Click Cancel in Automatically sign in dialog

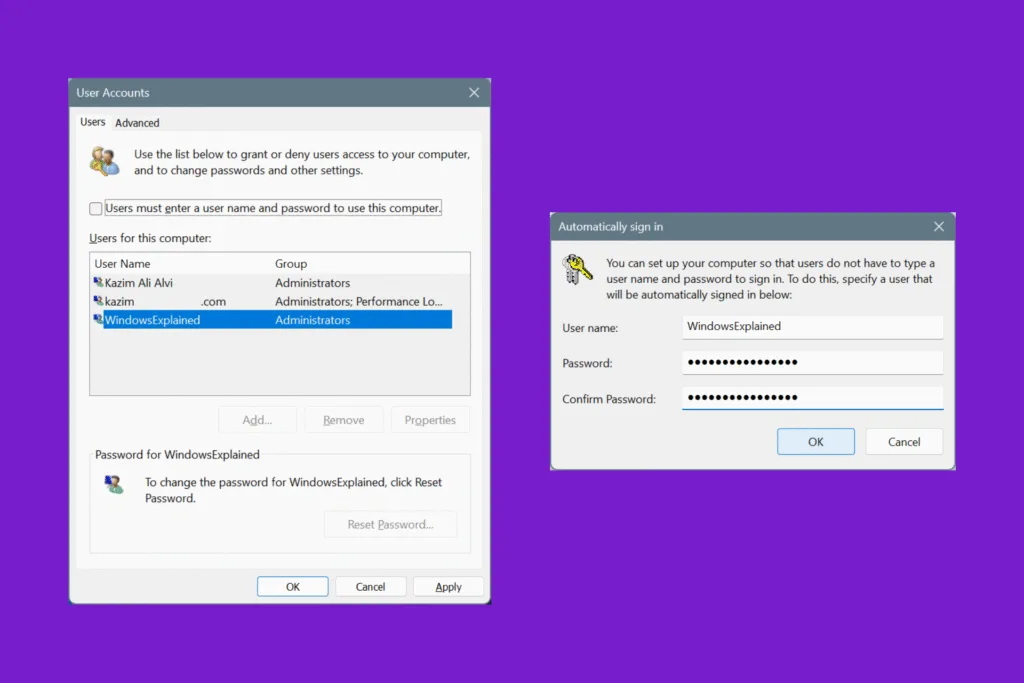pyautogui.click(x=904, y=441)
